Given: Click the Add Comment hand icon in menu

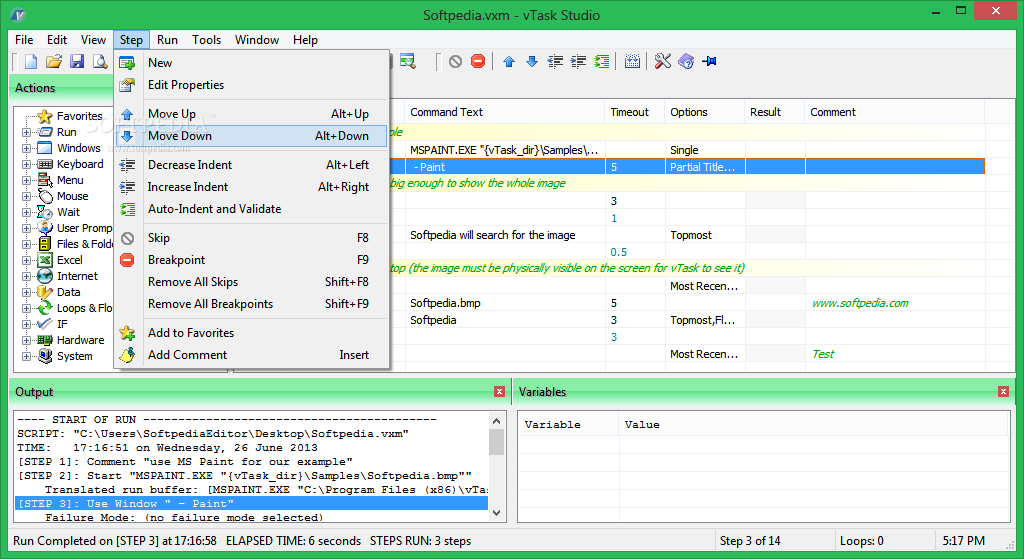Looking at the screenshot, I should coord(127,355).
